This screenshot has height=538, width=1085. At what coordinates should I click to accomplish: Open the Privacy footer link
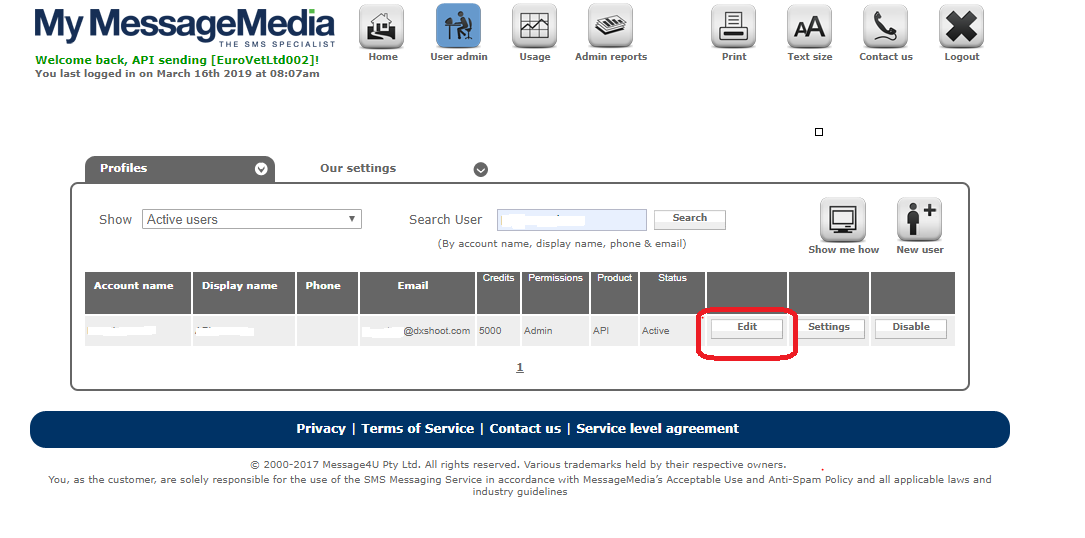click(321, 429)
